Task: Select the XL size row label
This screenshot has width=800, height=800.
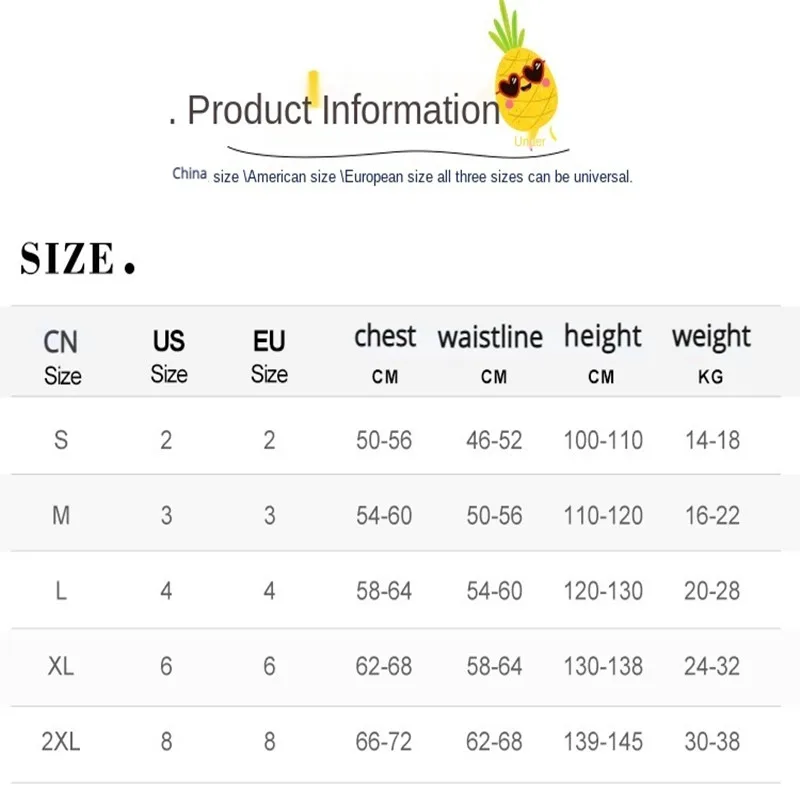Action: pos(61,666)
